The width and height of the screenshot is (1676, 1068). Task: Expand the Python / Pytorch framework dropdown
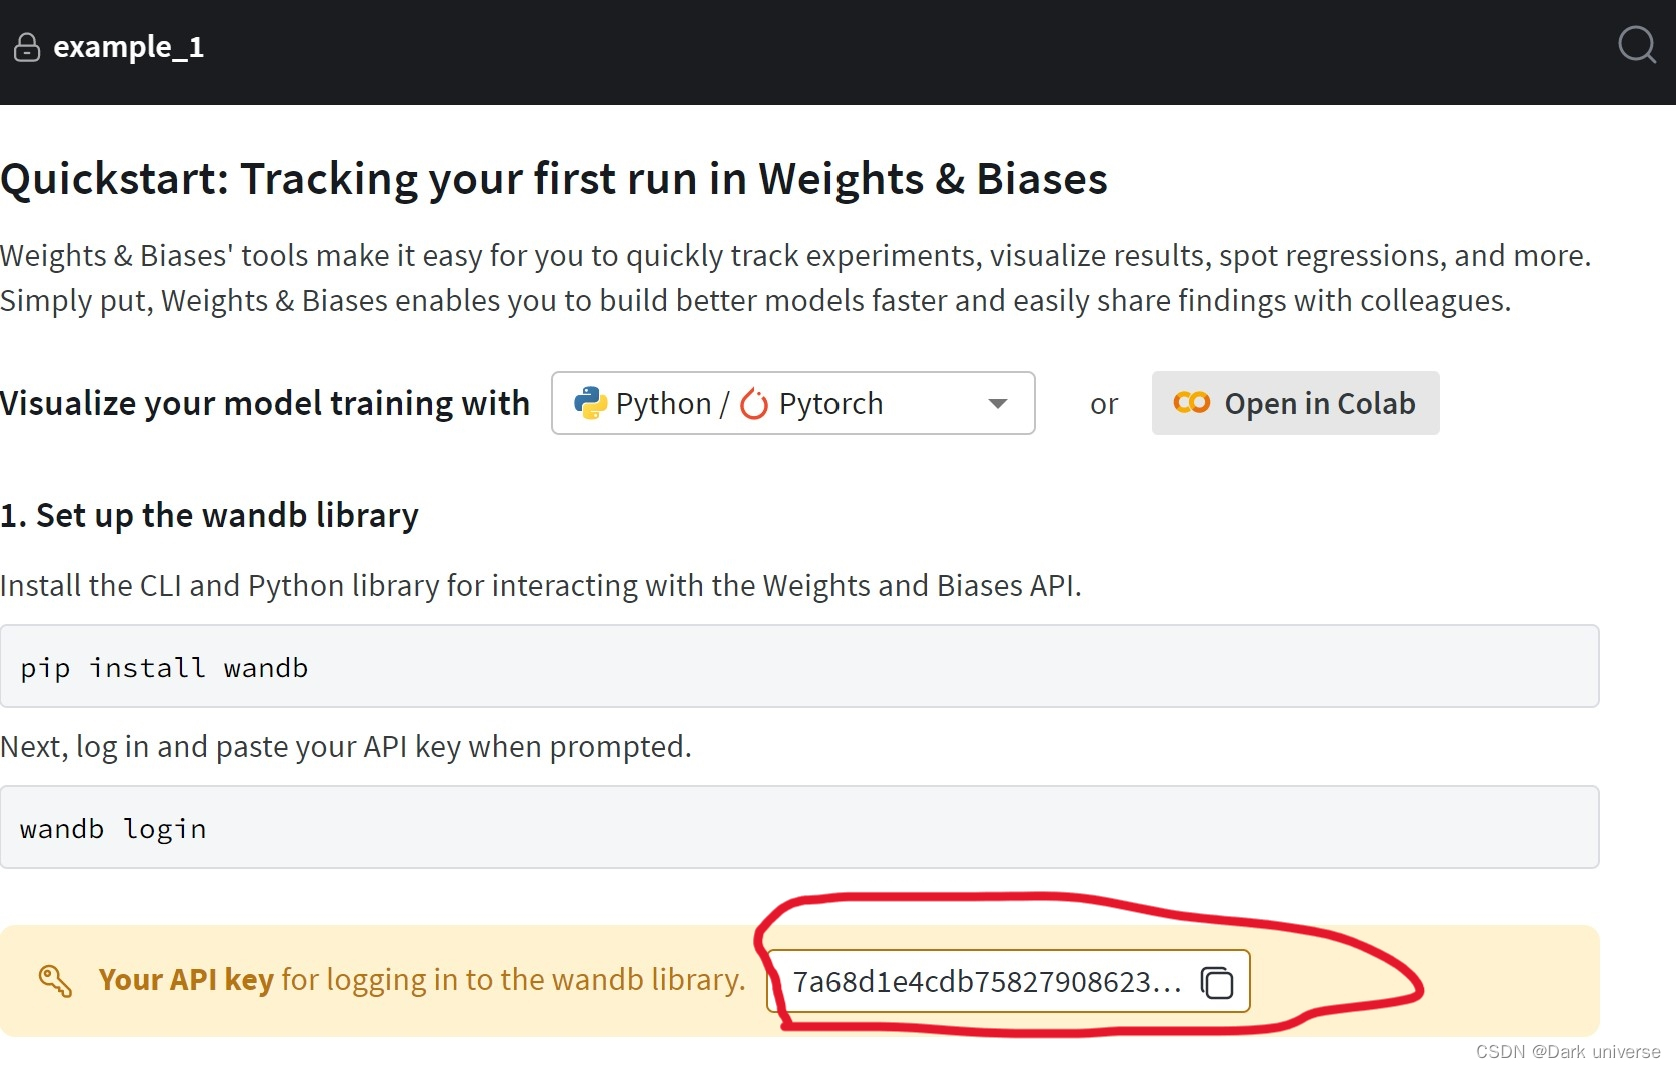pyautogui.click(x=793, y=403)
